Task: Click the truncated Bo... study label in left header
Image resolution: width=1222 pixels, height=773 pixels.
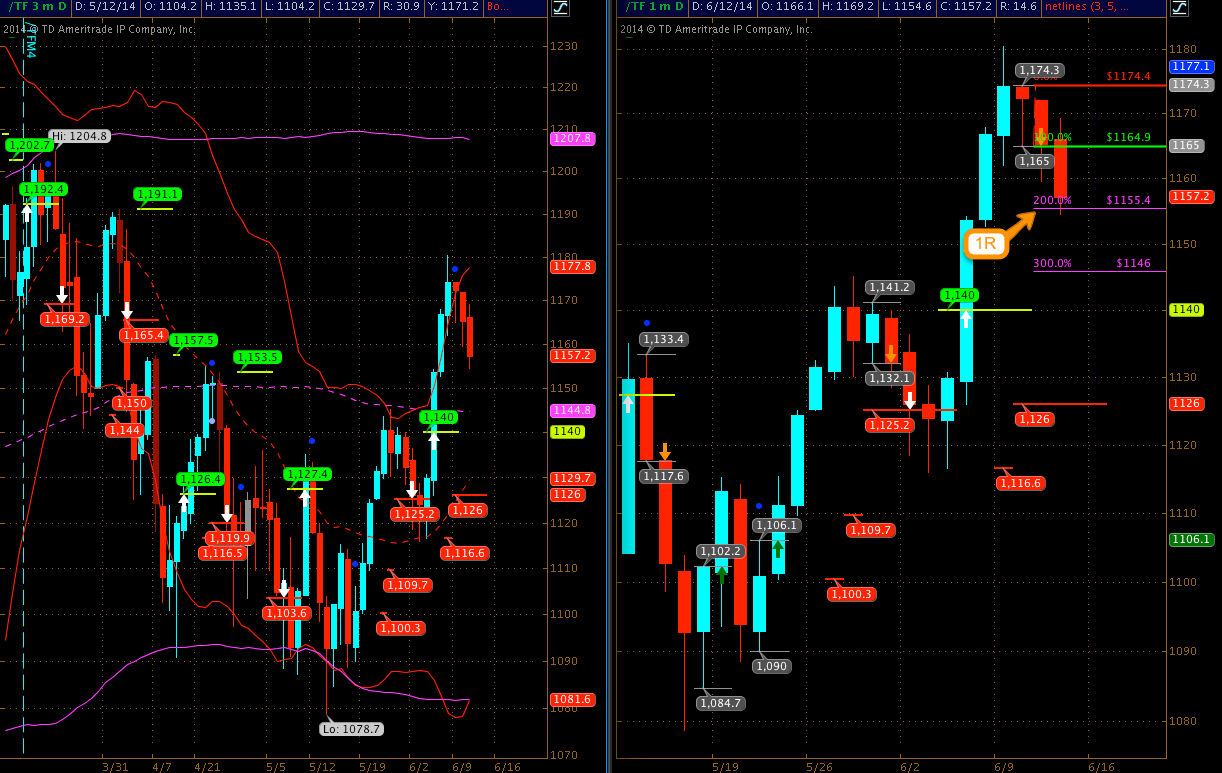Action: 497,7
